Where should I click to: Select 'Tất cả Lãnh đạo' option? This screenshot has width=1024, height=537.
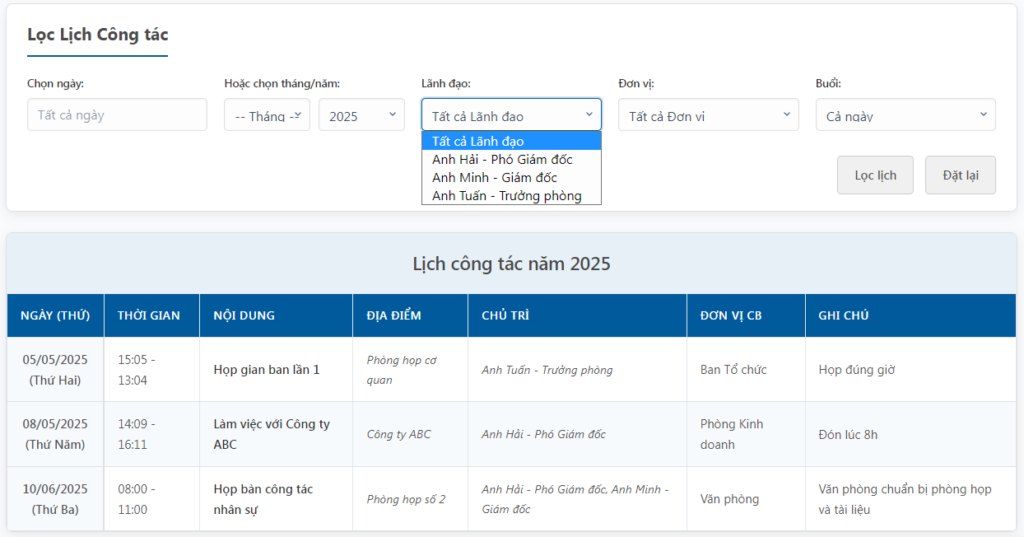(x=511, y=141)
